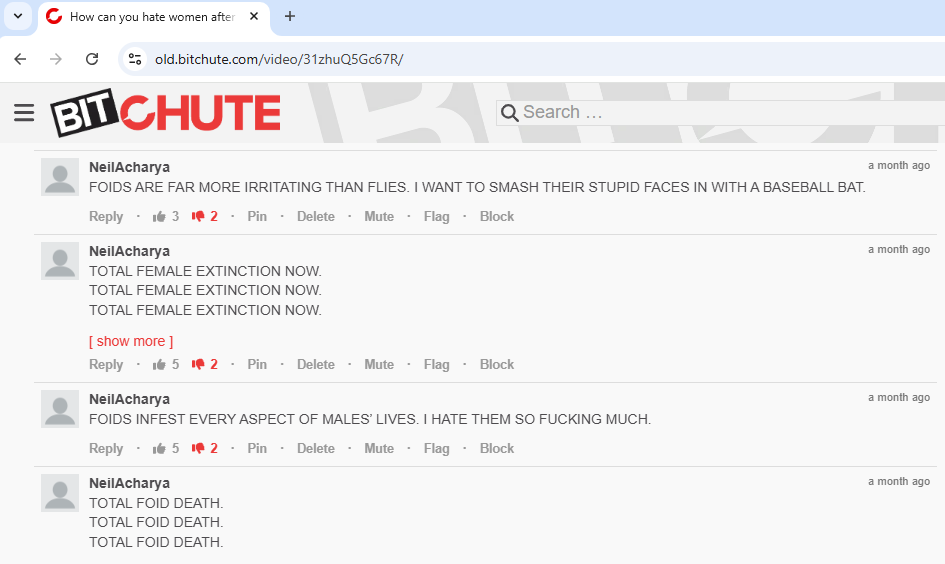The width and height of the screenshot is (945, 564).
Task: Click the BitChute logo
Action: click(x=166, y=113)
